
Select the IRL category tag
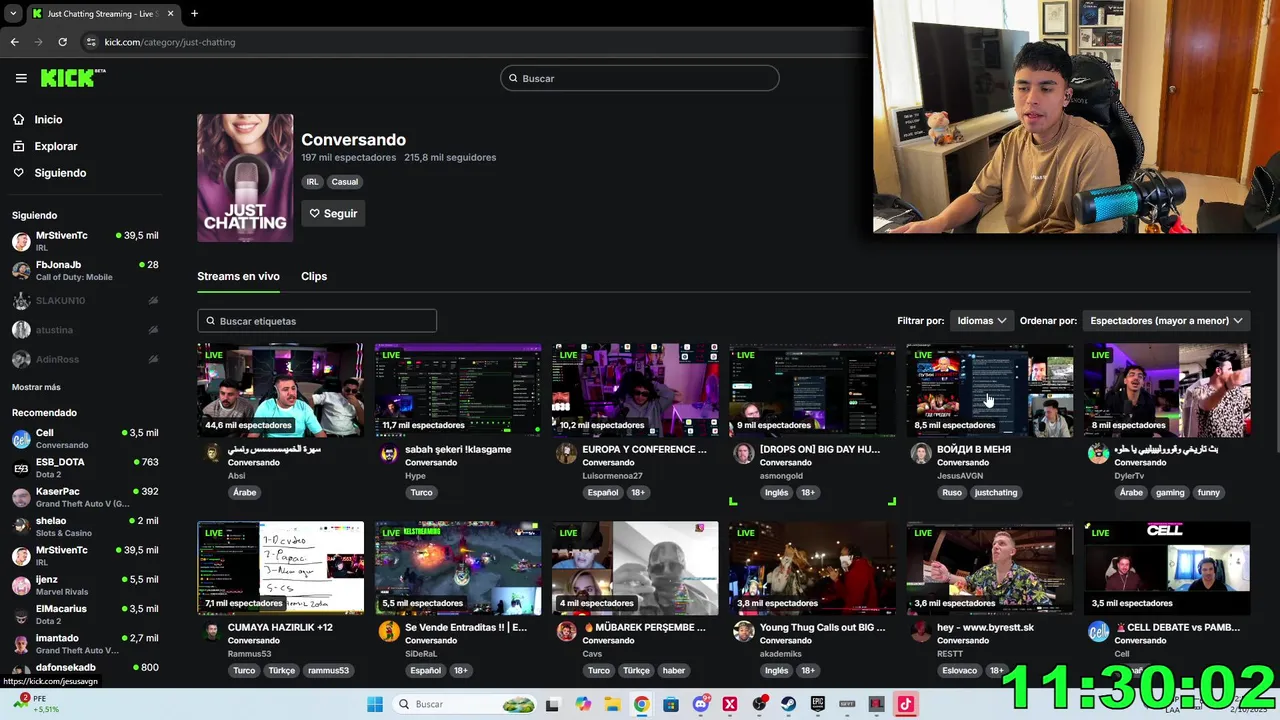tap(312, 182)
